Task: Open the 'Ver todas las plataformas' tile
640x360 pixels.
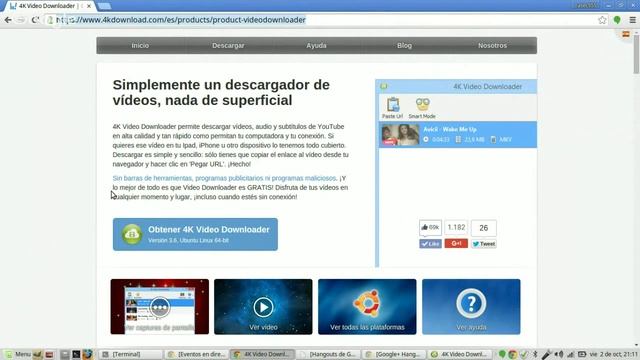Action: pyautogui.click(x=367, y=307)
